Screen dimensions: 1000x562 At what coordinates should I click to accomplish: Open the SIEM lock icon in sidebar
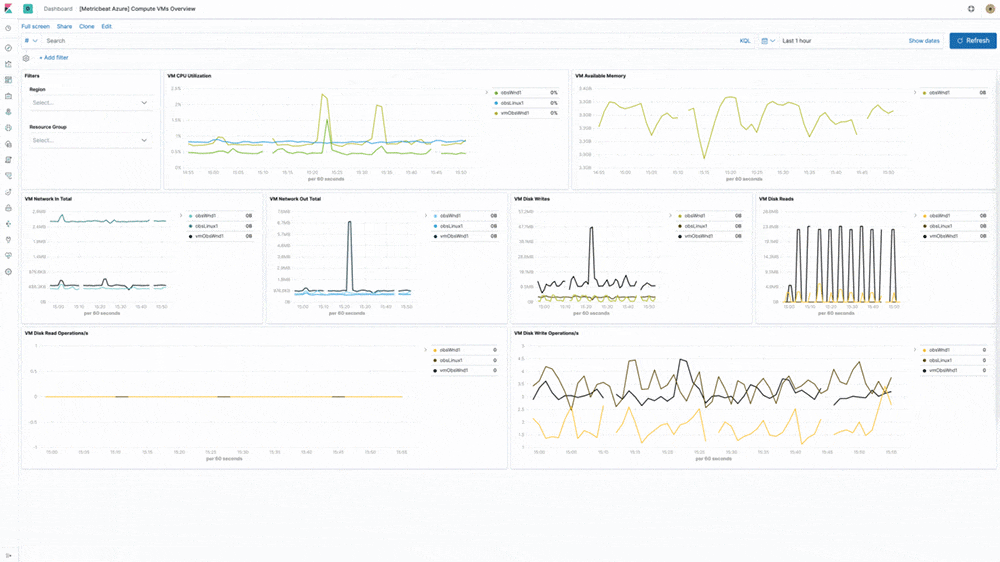8,208
